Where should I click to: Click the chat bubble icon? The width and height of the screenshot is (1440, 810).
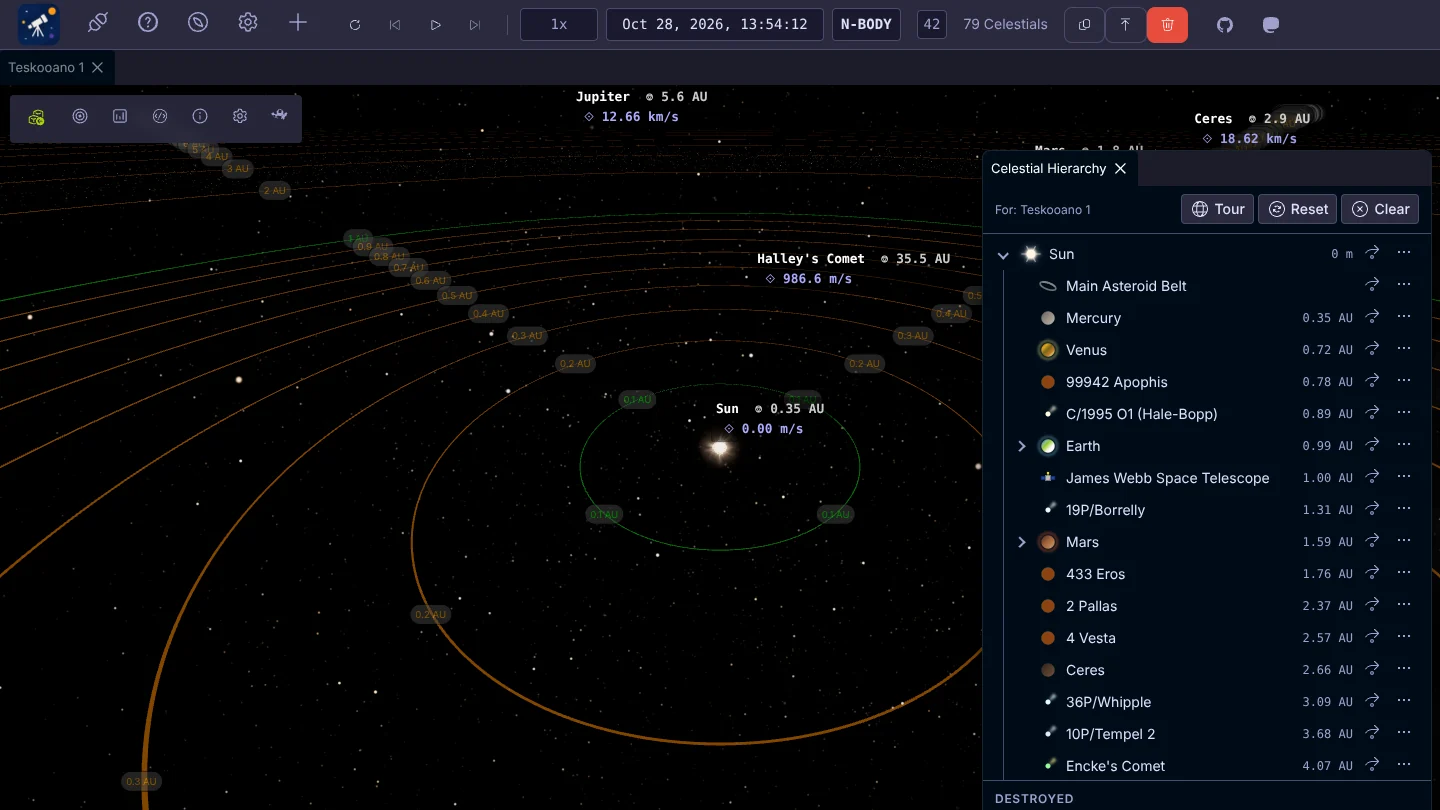(1271, 25)
